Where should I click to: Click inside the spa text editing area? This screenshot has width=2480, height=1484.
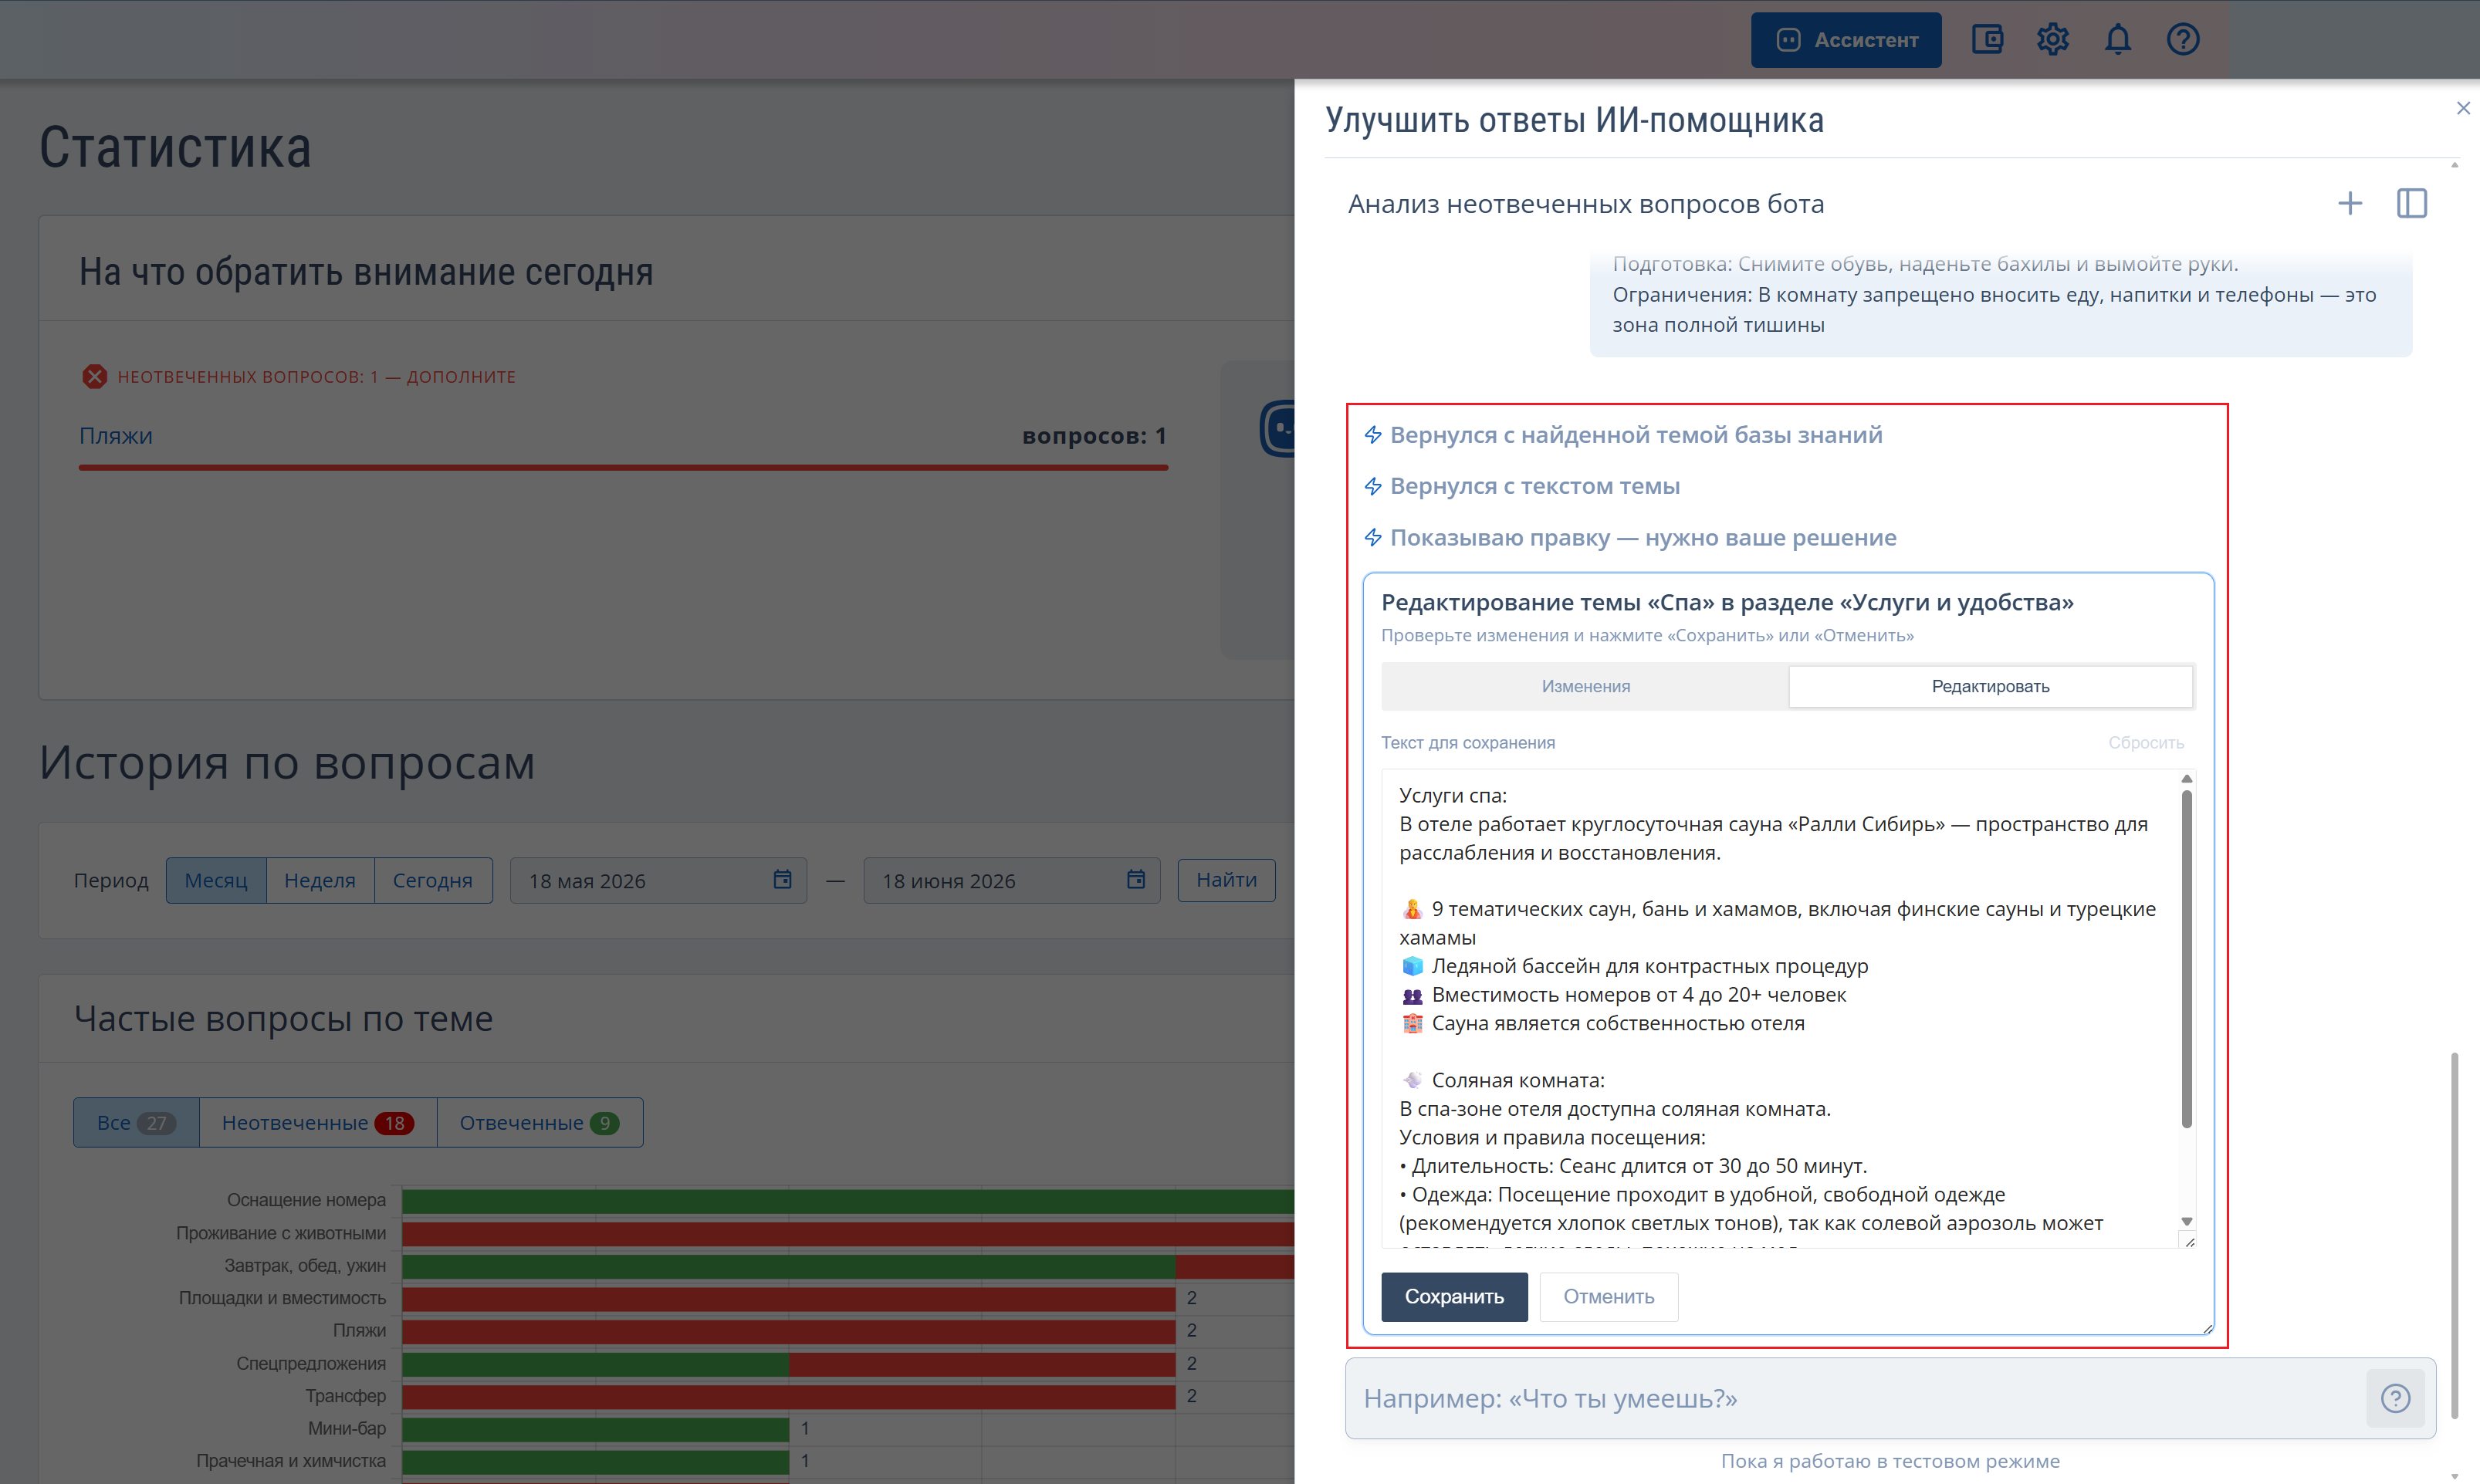(x=1779, y=1008)
